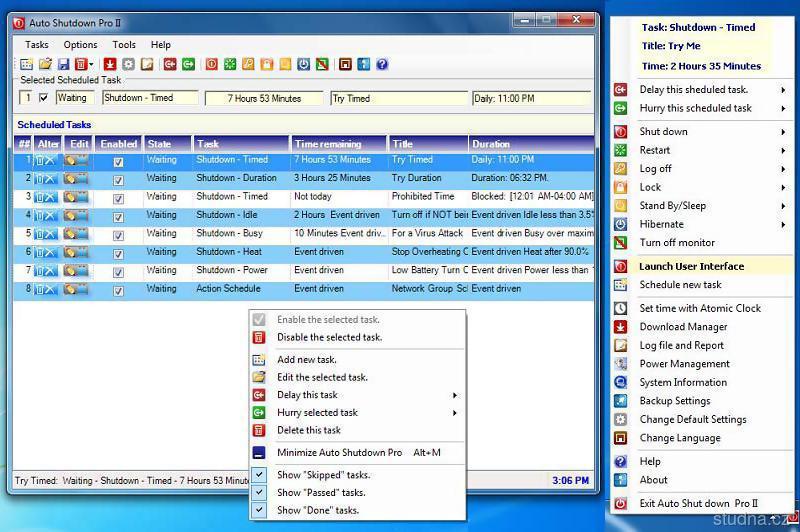Viewport: 800px width, 532px height.
Task: Open the Options menu in menu bar
Action: point(81,45)
